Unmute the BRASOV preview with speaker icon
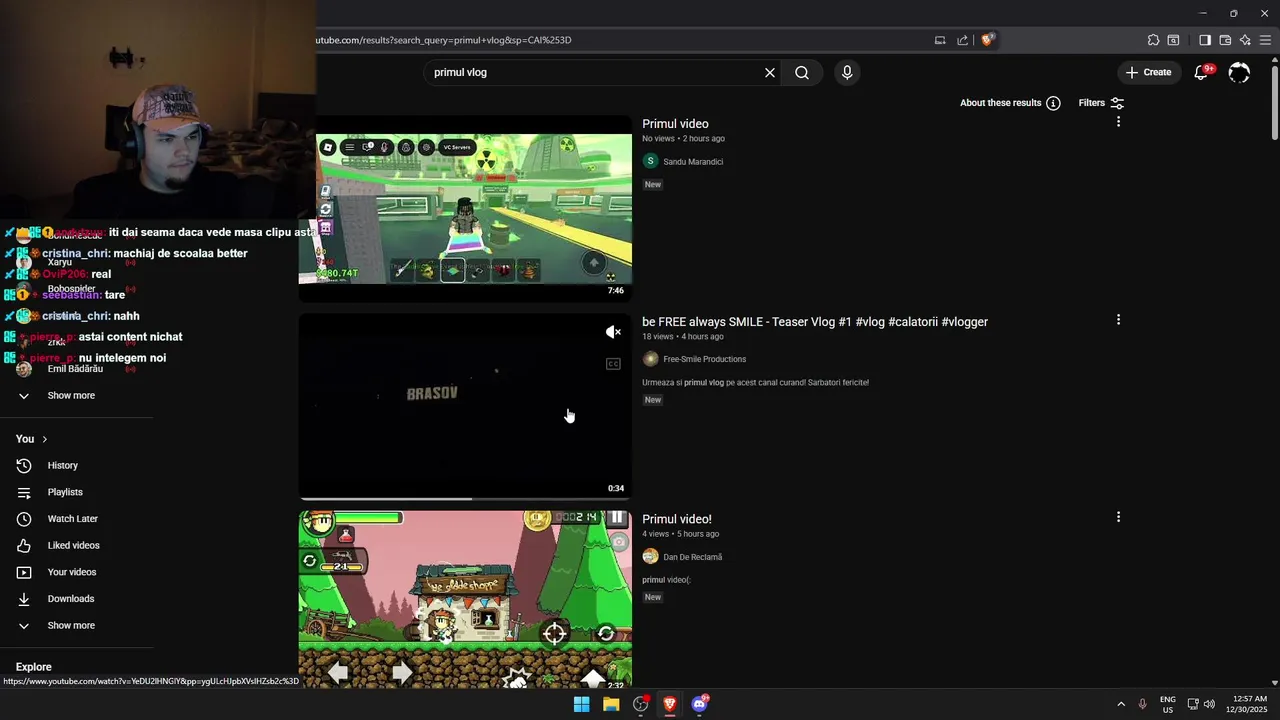The height and width of the screenshot is (720, 1280). 613,332
